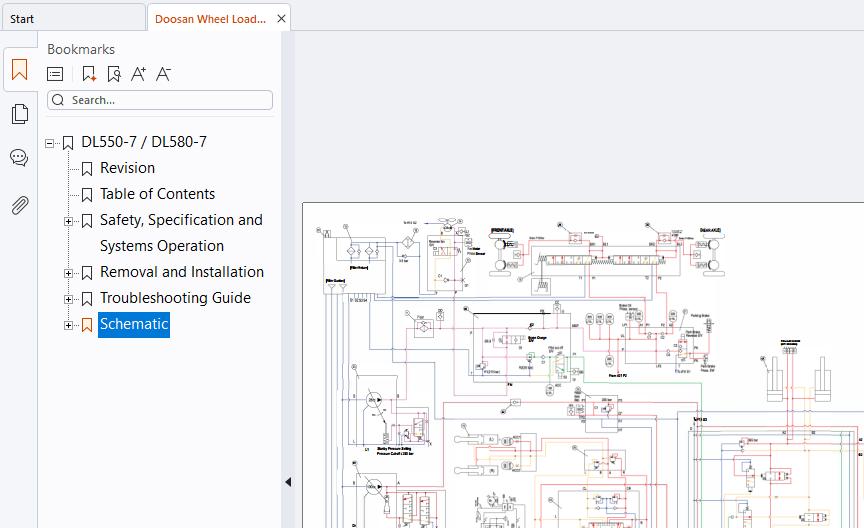
Task: Select the Doosan Wheel Loader document tab
Action: (x=210, y=19)
